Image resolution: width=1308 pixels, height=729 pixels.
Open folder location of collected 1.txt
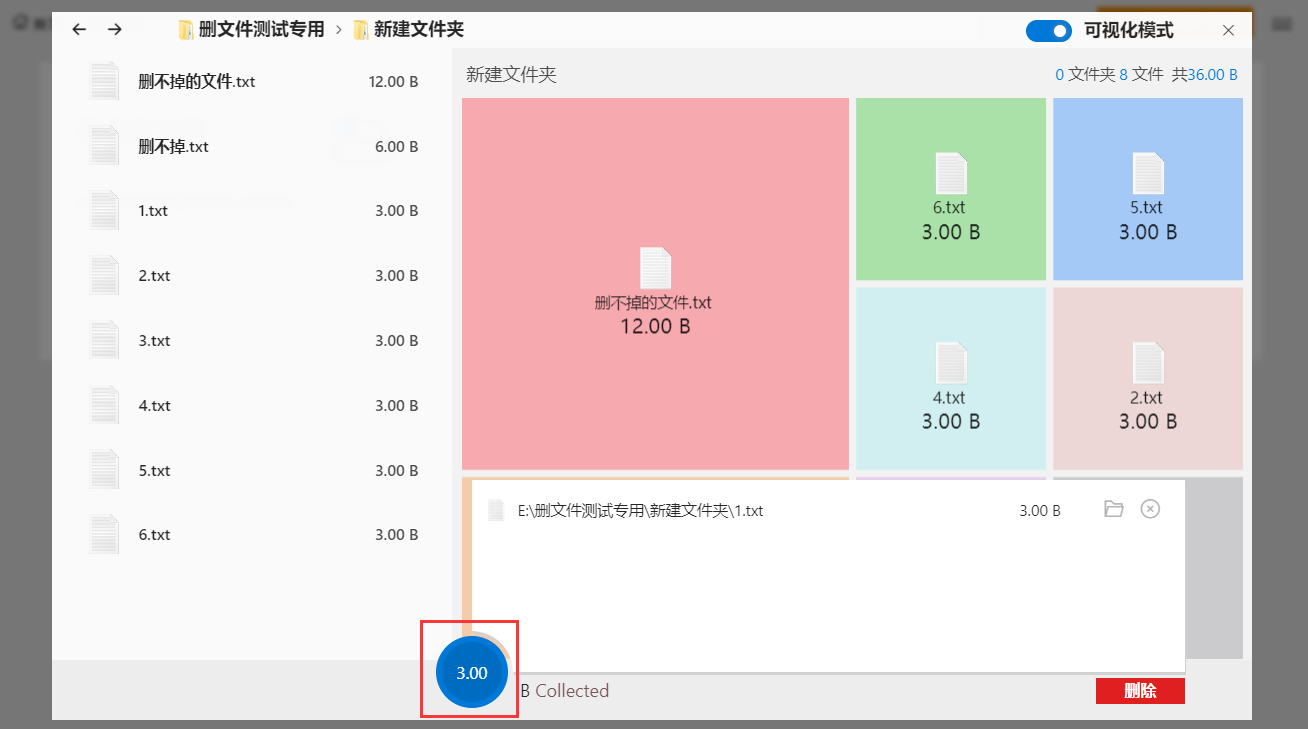(x=1114, y=509)
